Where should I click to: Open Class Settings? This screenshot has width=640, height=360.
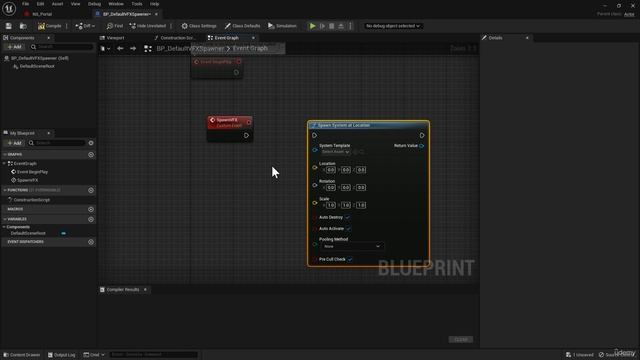tap(199, 26)
